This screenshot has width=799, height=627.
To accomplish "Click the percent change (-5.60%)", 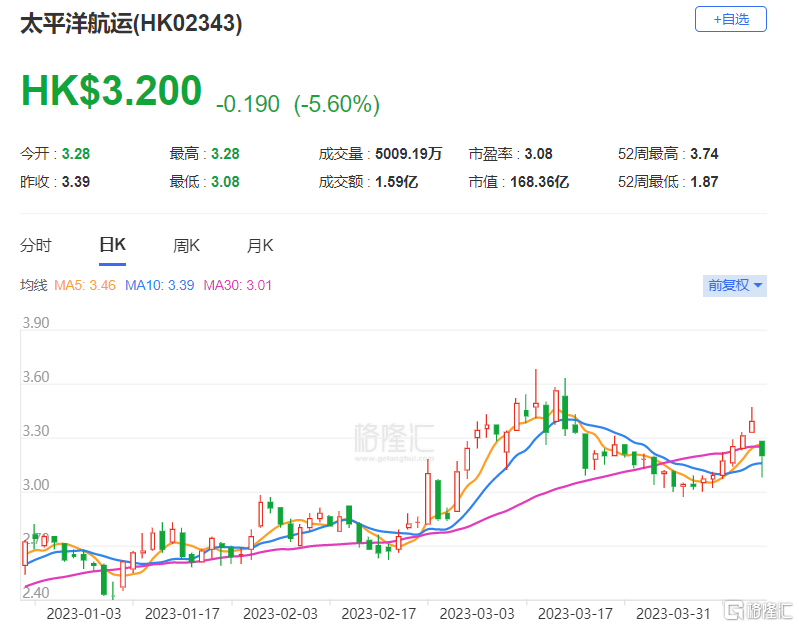I will (337, 104).
